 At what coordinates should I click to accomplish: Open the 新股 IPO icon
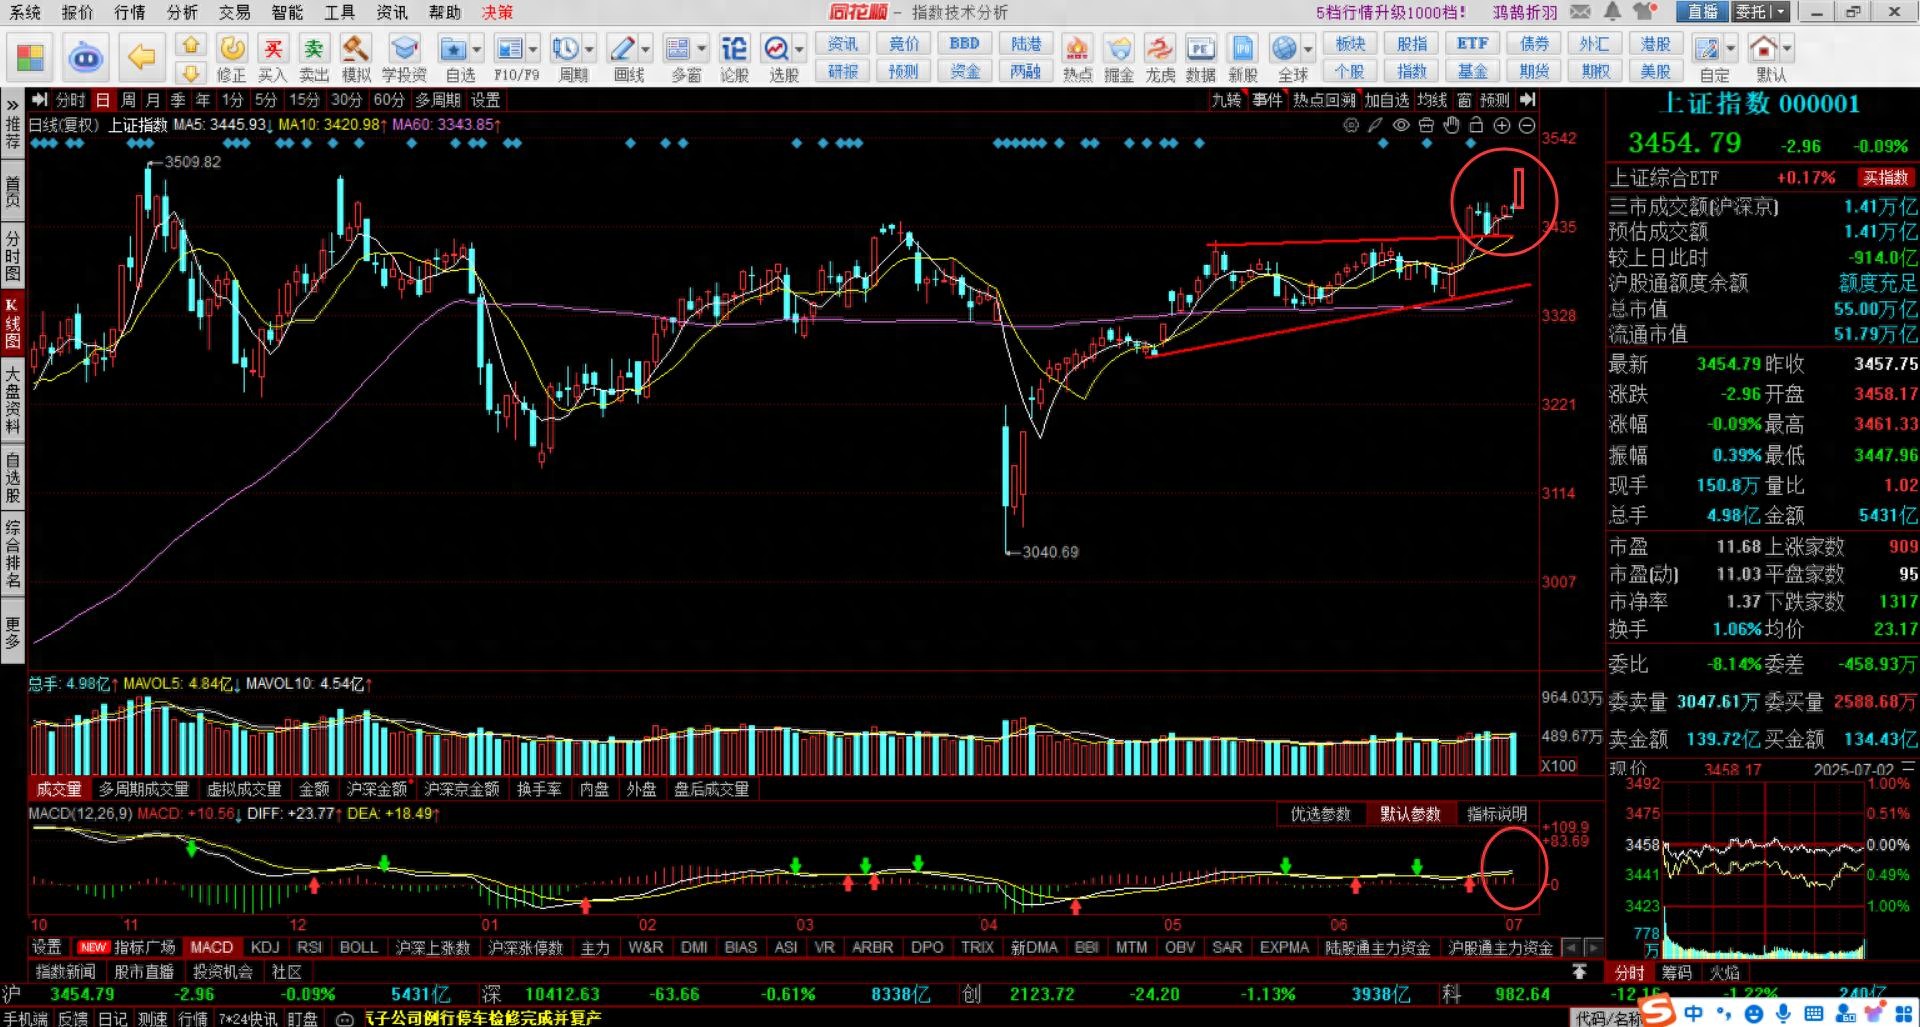click(x=1242, y=58)
